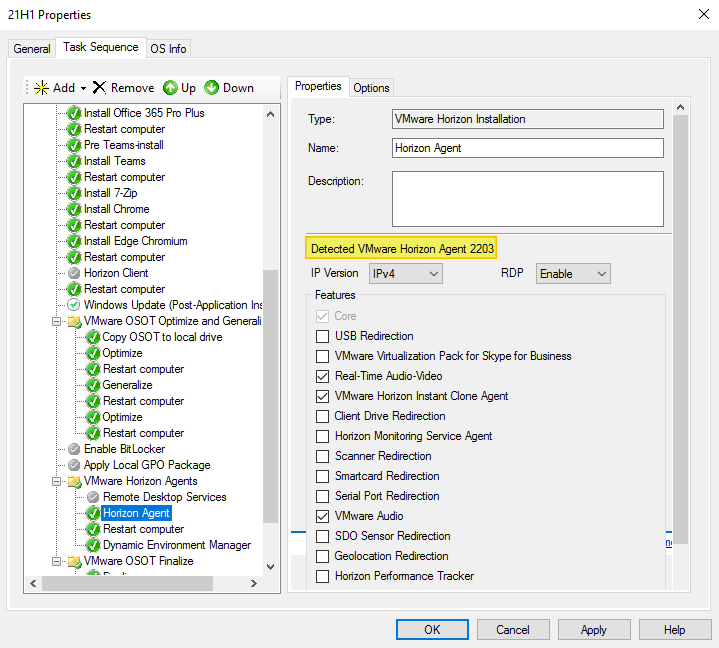Screen dimensions: 719x648
Task: Select the VMware OSOT Optimize folder icon
Action: coord(74,321)
